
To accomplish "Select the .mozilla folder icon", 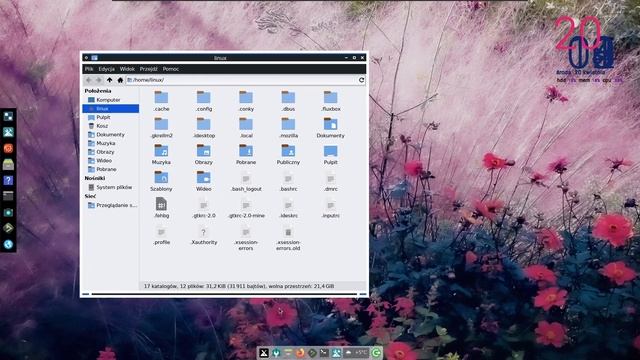I will click(288, 124).
